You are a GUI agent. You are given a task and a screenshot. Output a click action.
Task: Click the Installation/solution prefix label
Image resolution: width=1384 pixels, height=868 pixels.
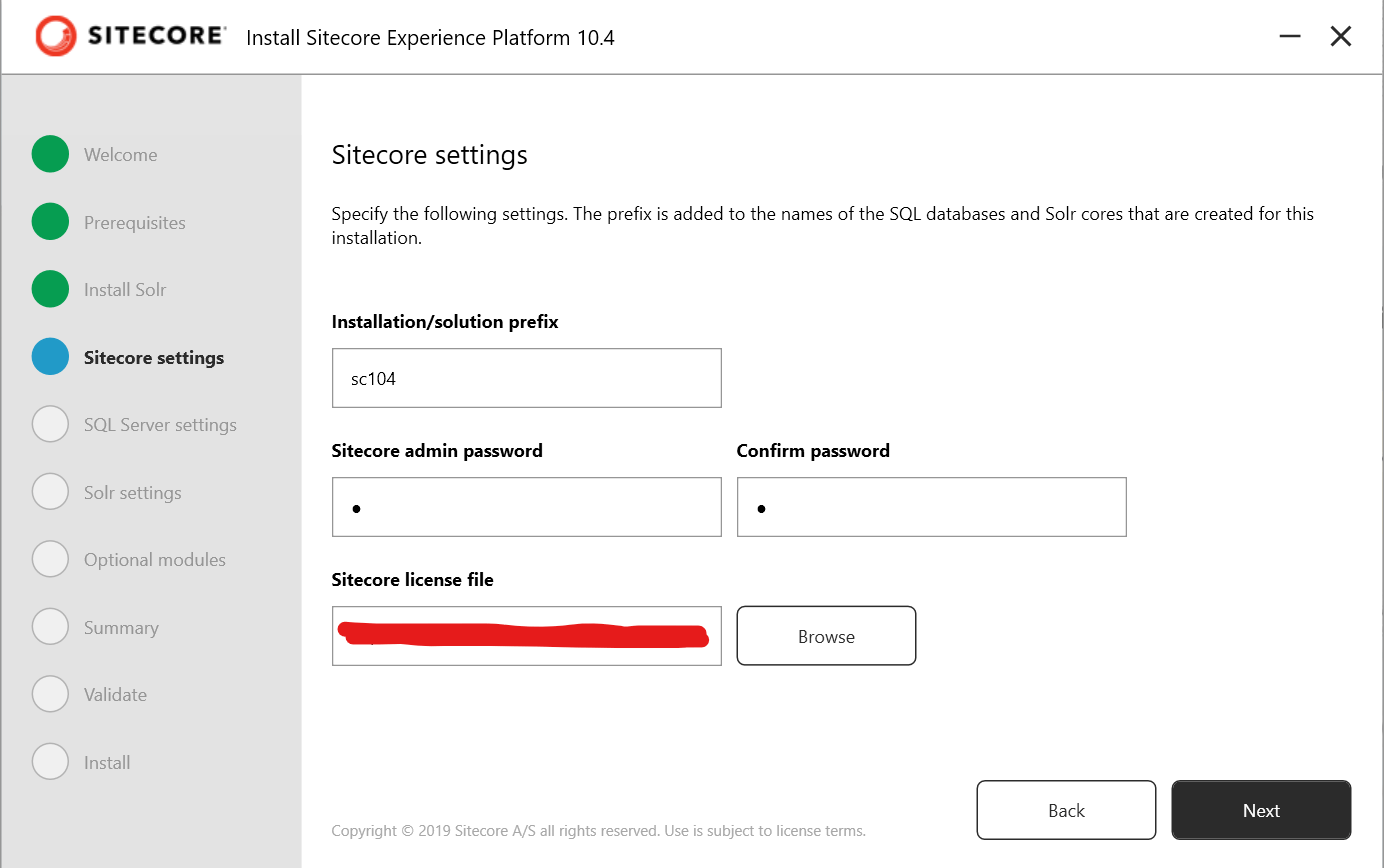pos(445,322)
